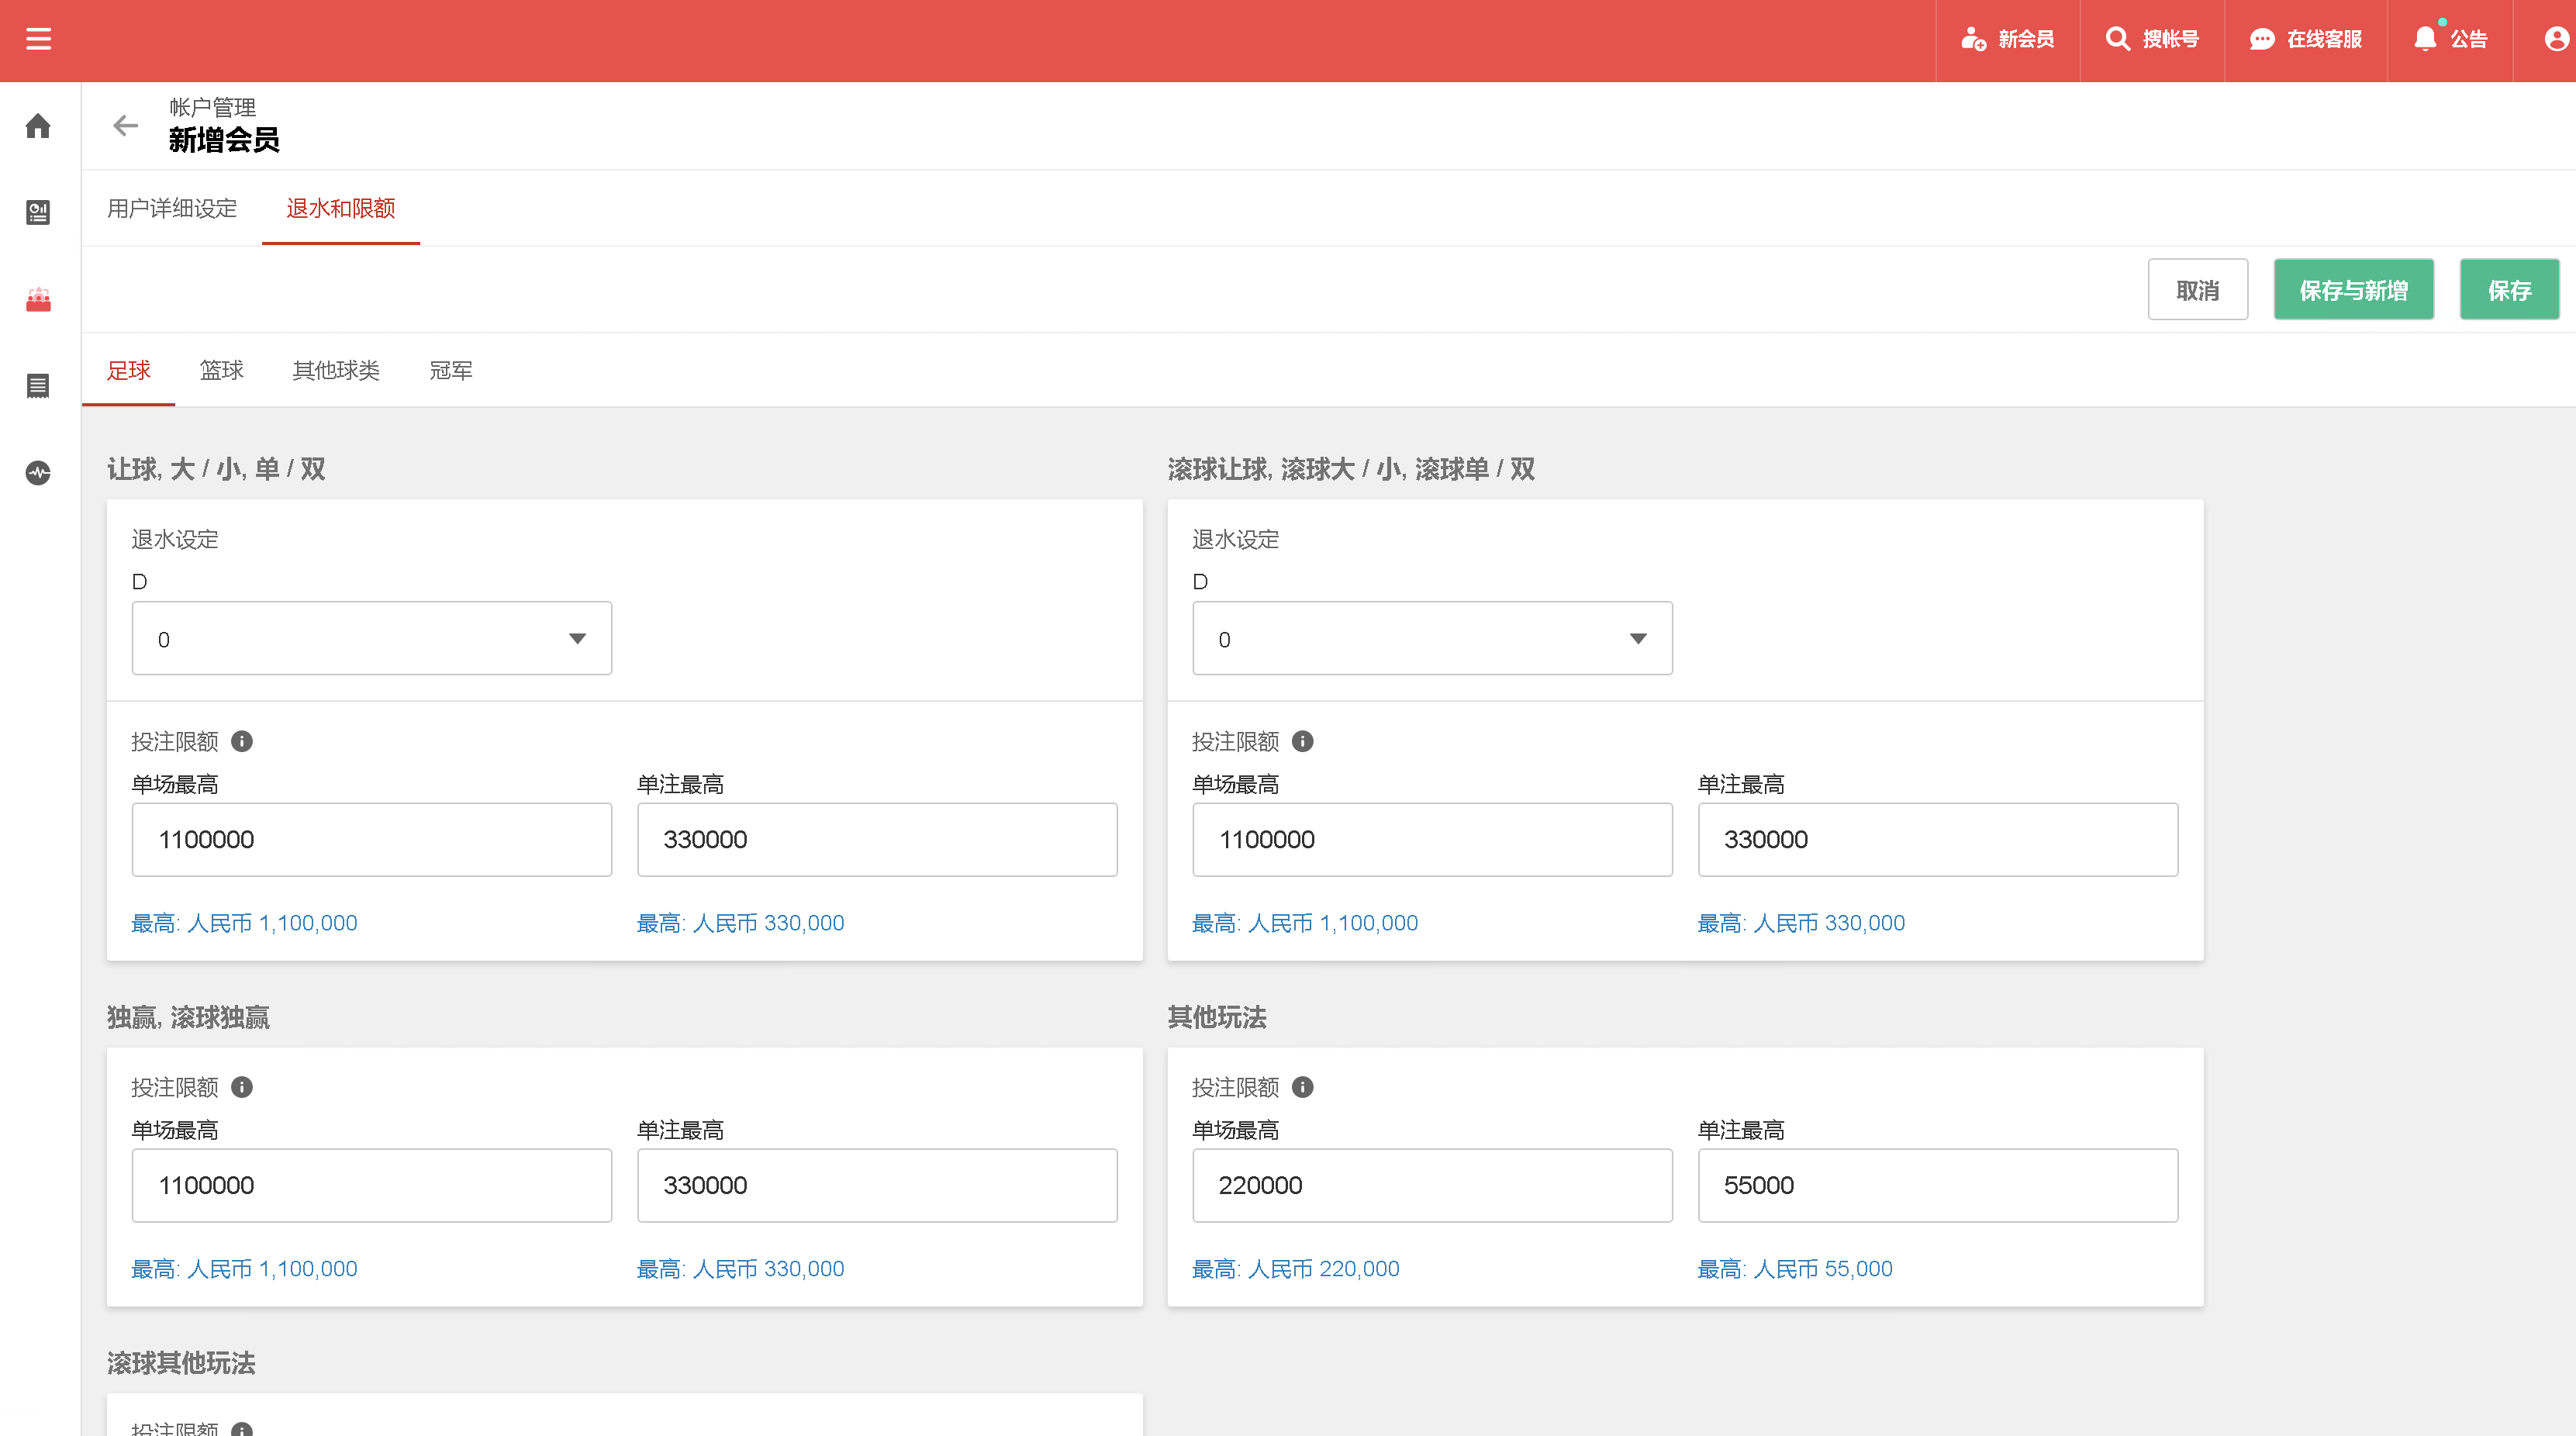Select the 冠军 category tab
The height and width of the screenshot is (1436, 2576).
click(450, 370)
